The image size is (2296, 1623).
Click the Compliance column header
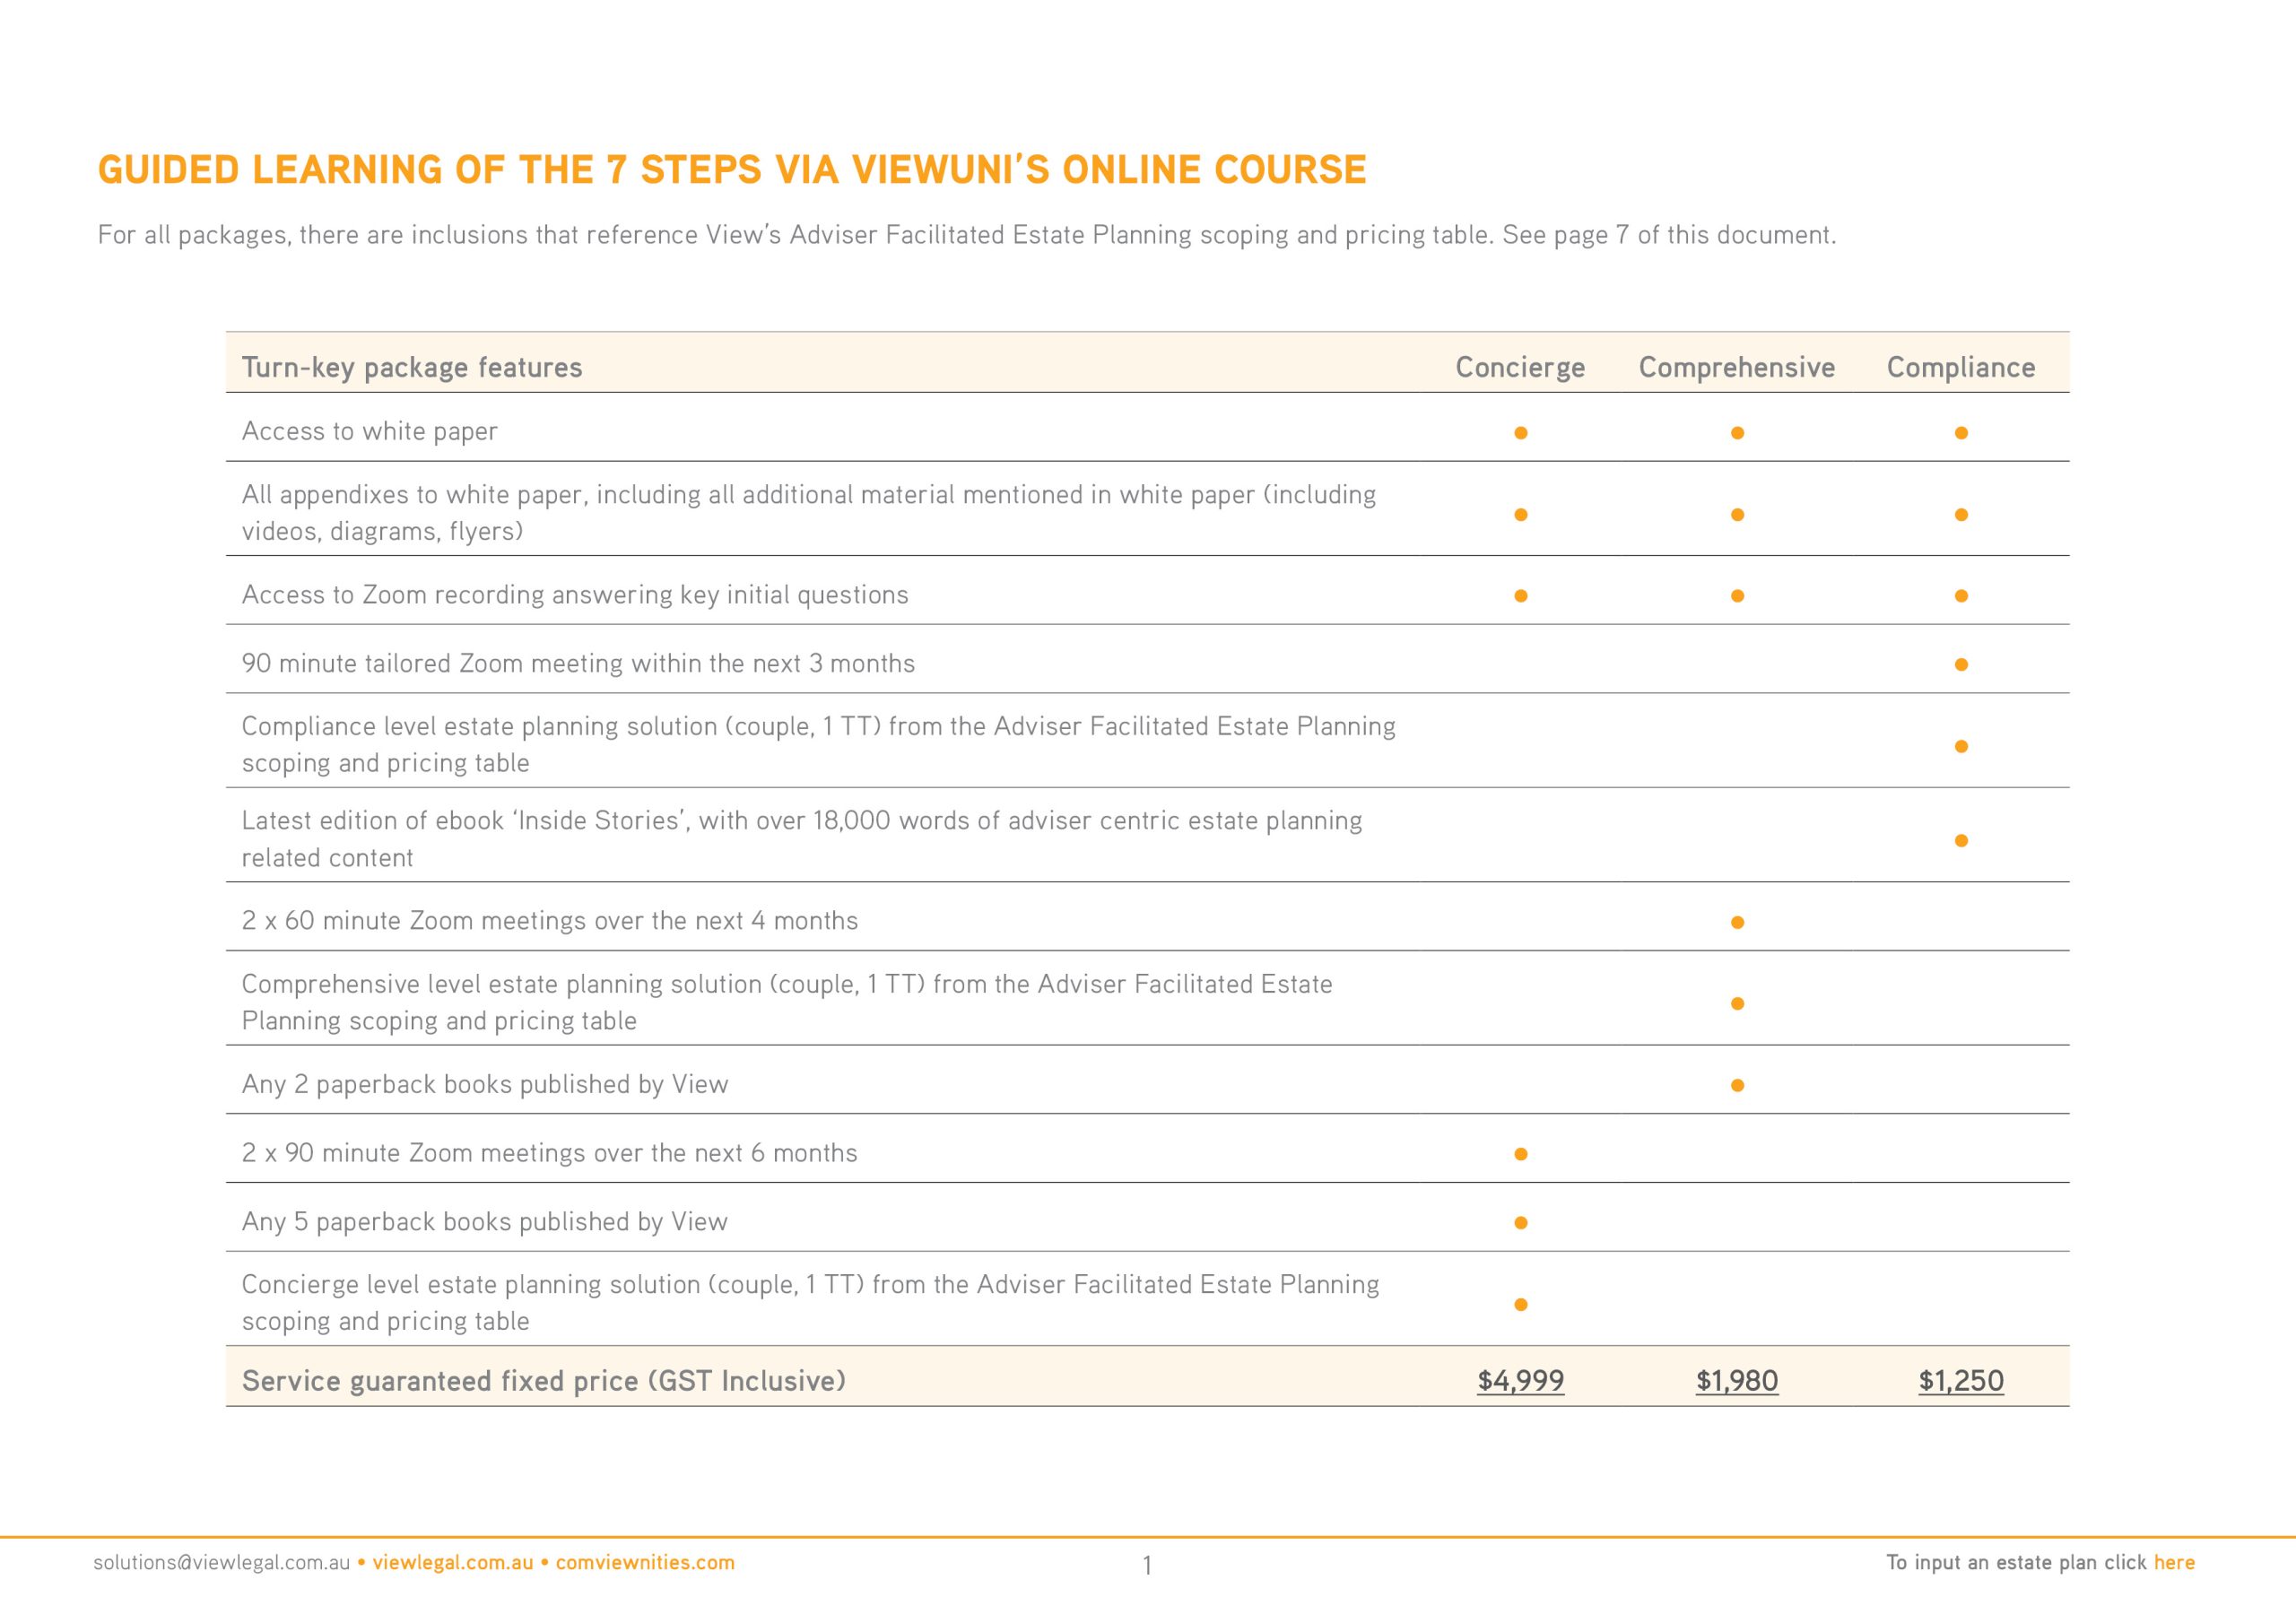[x=1961, y=368]
